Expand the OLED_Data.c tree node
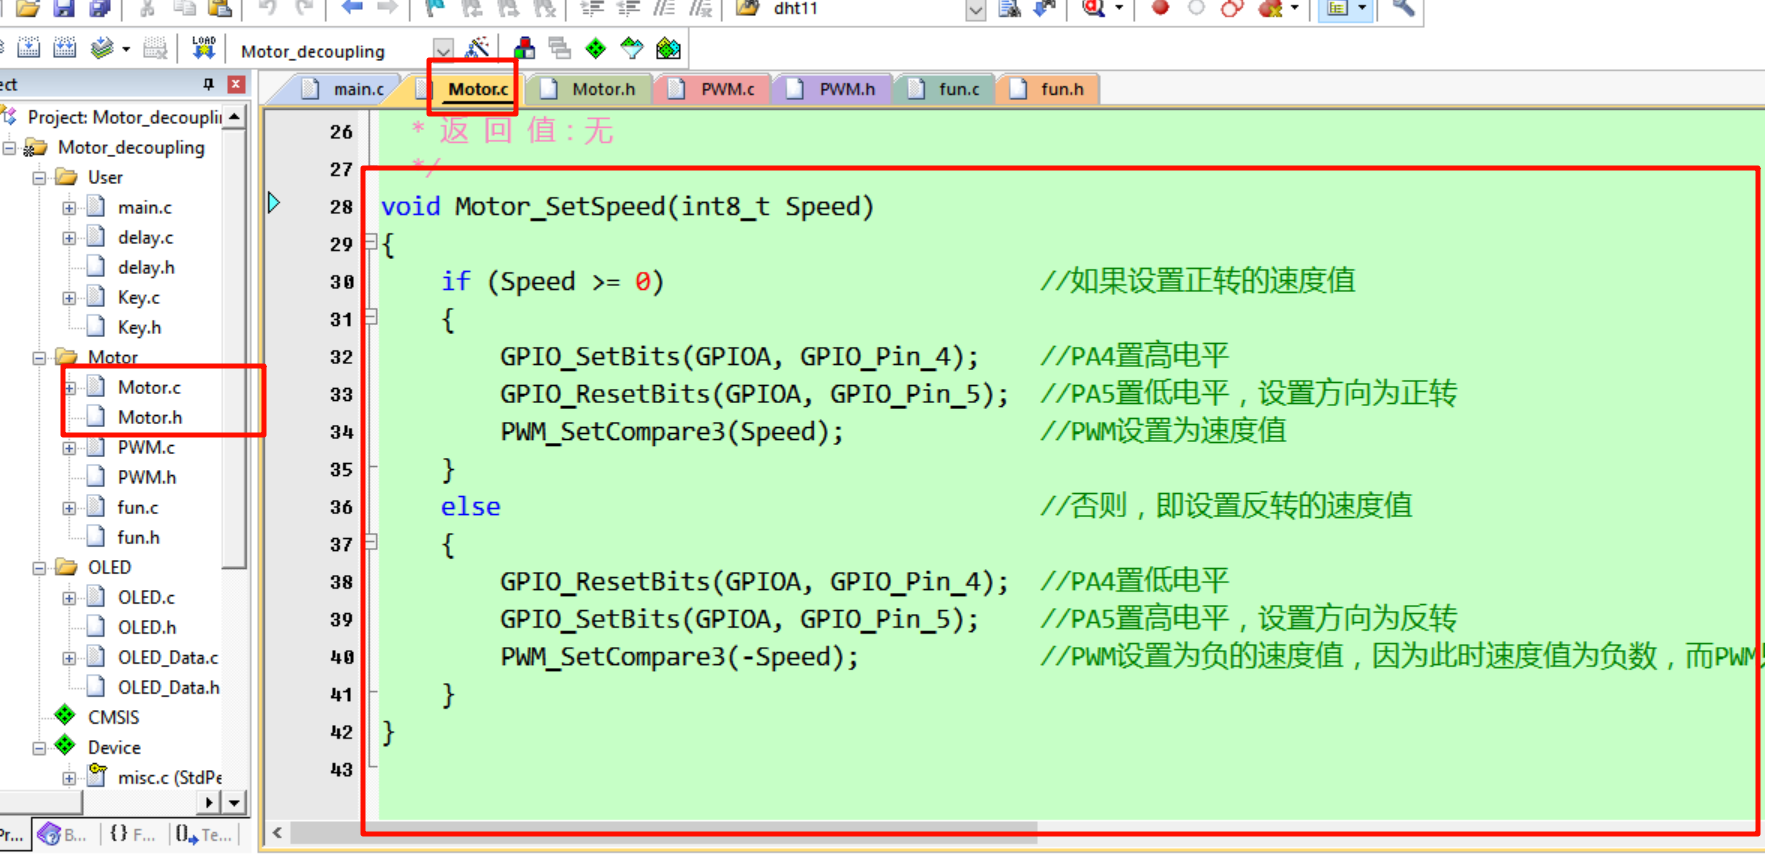1765x856 pixels. pos(69,658)
